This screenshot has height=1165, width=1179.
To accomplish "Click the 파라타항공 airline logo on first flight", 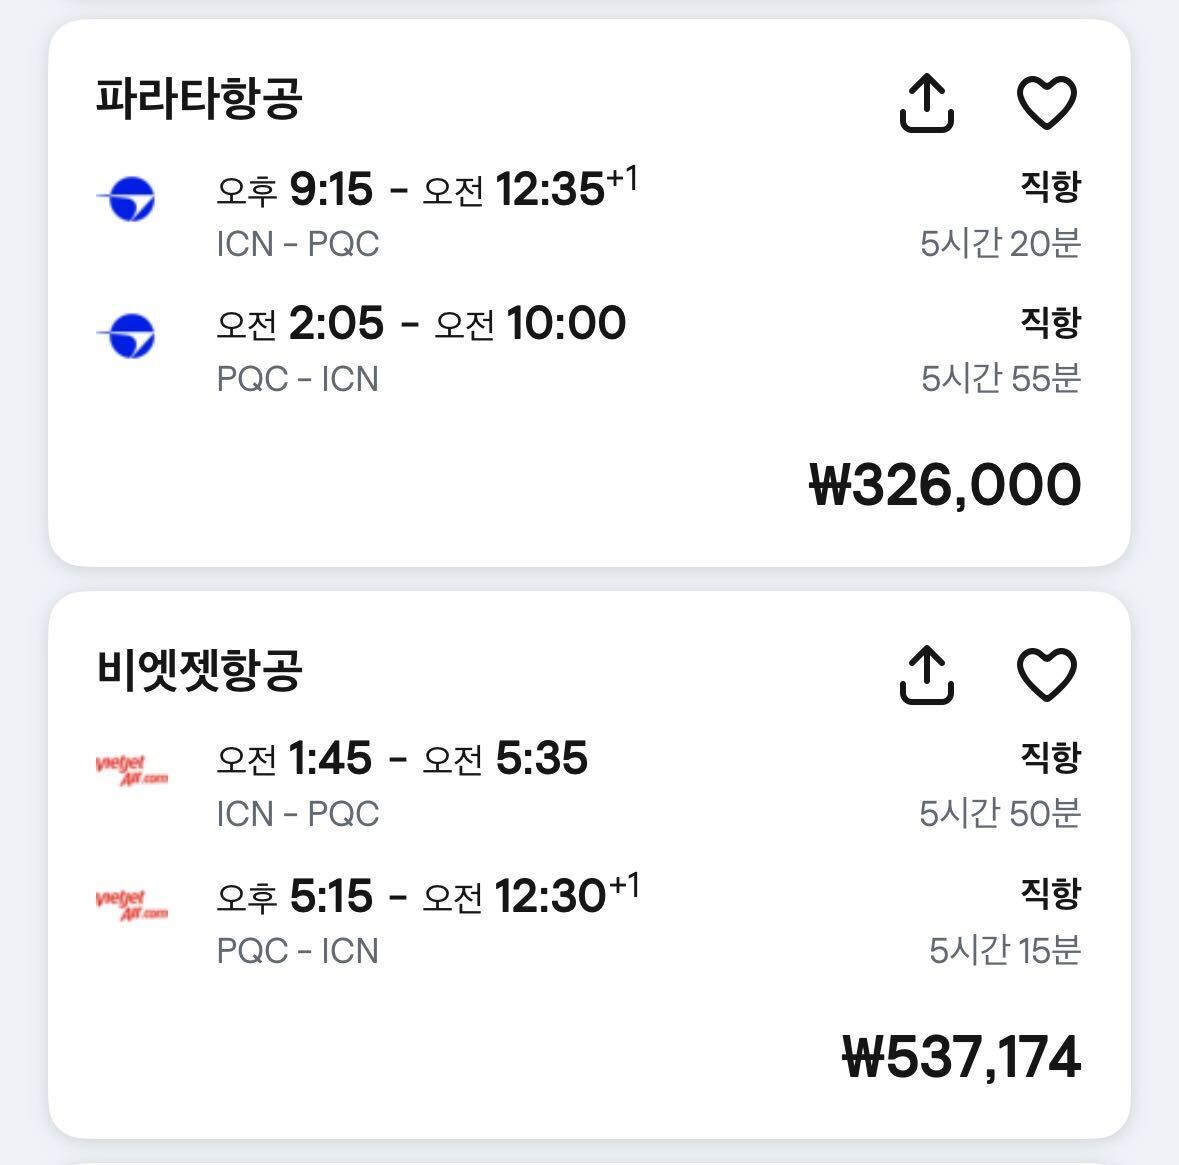I will pos(131,197).
